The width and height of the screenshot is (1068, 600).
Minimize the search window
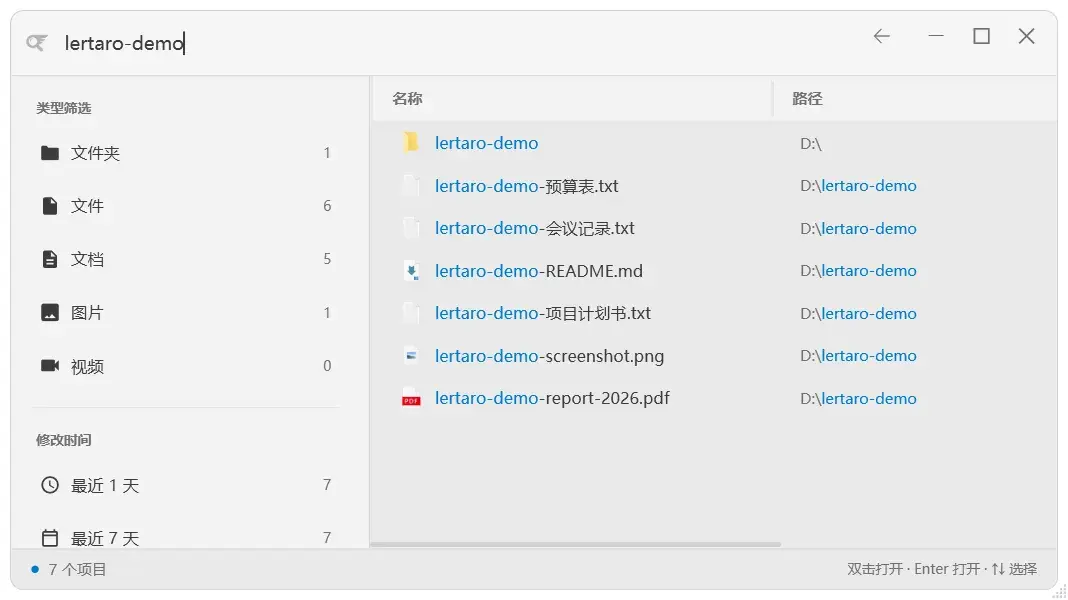936,36
